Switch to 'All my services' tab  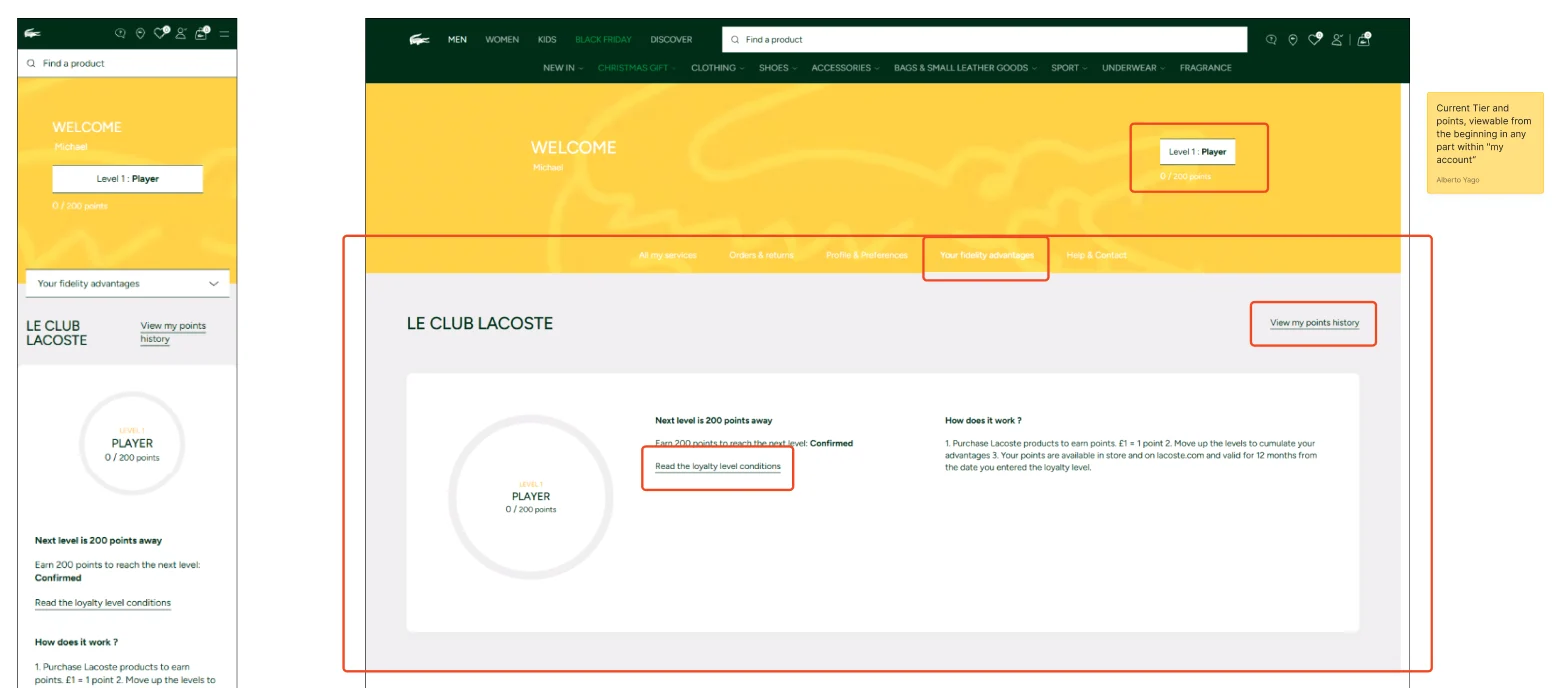pyautogui.click(x=667, y=255)
